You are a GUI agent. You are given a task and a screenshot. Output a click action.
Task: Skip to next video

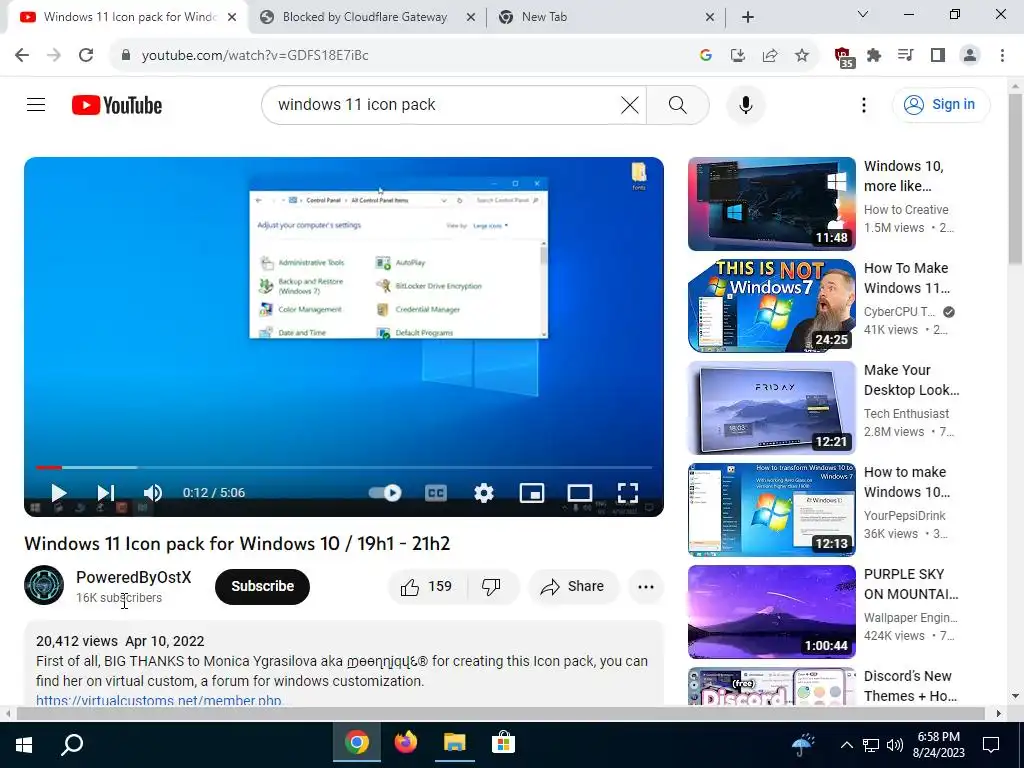point(105,493)
